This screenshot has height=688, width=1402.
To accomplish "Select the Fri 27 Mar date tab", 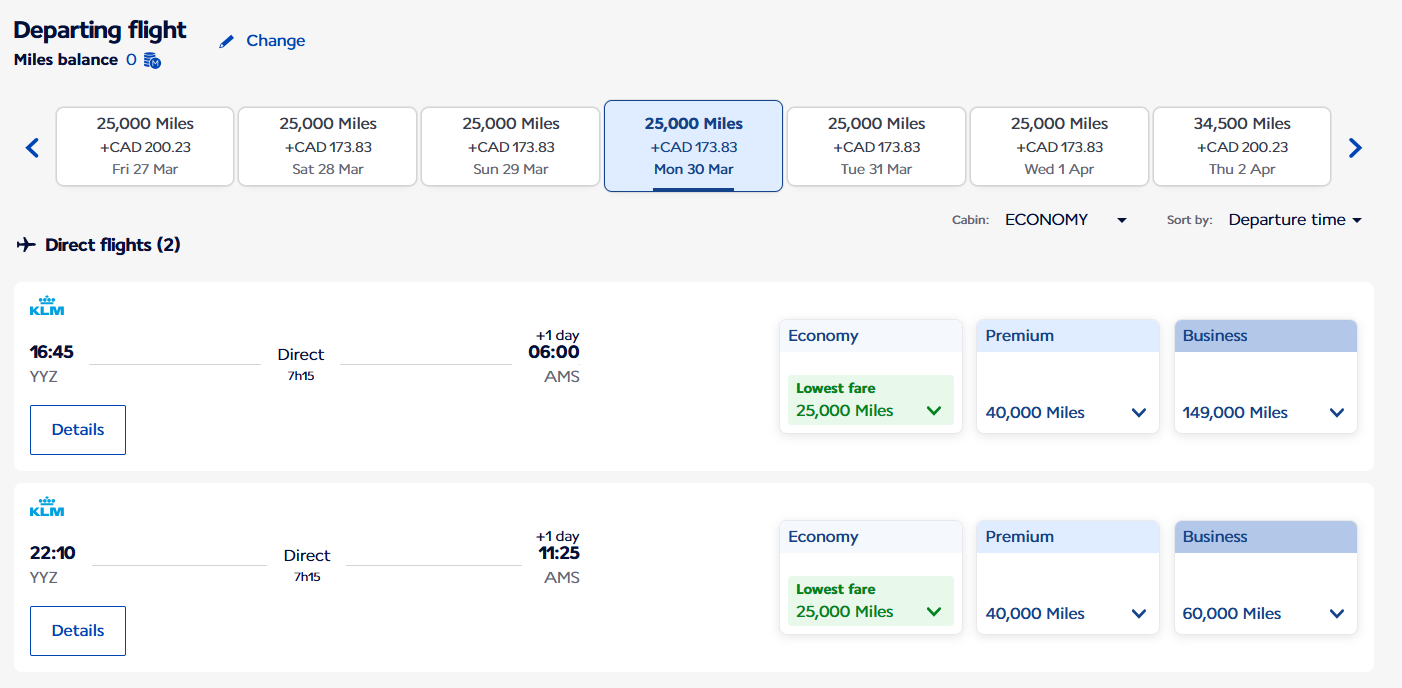I will 145,146.
